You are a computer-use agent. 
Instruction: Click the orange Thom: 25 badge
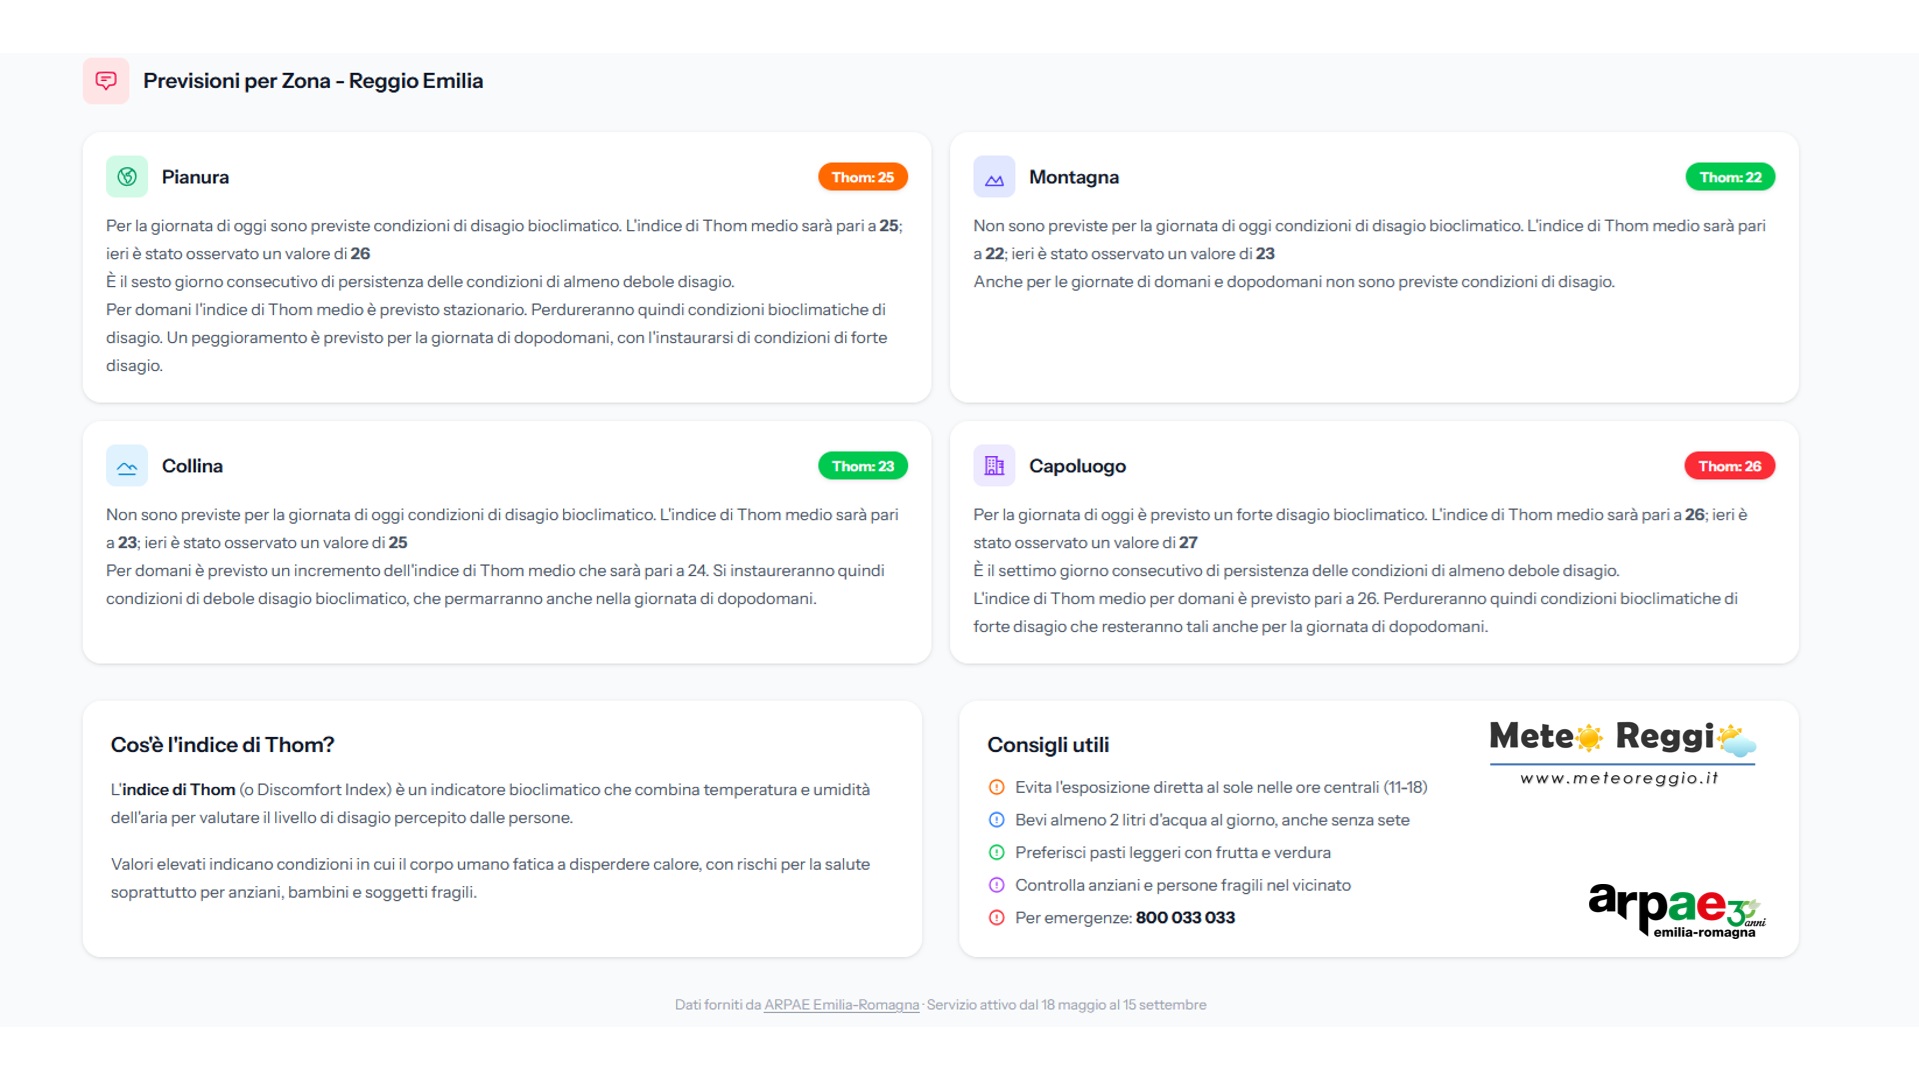click(x=862, y=177)
